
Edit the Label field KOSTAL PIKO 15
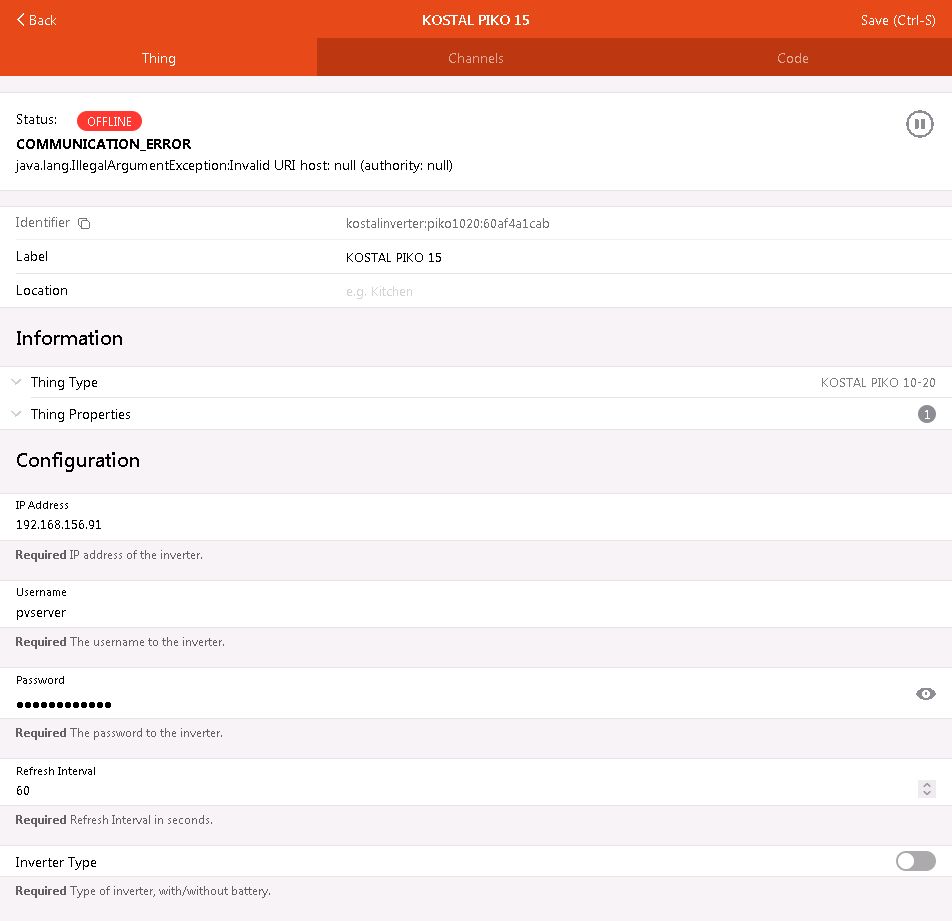[641, 257]
